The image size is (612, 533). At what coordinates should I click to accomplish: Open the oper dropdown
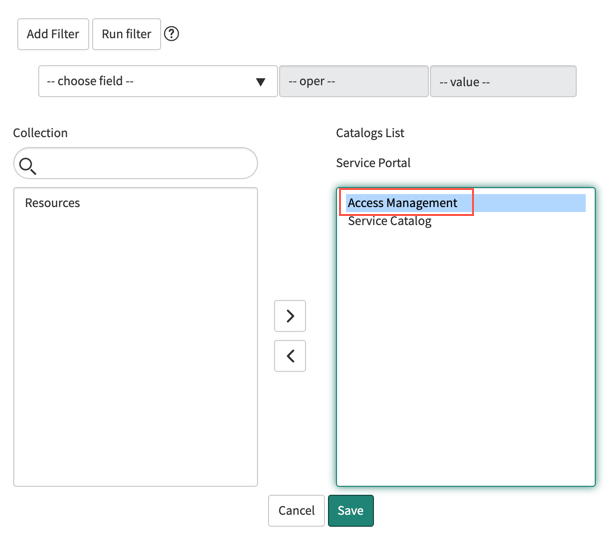354,81
